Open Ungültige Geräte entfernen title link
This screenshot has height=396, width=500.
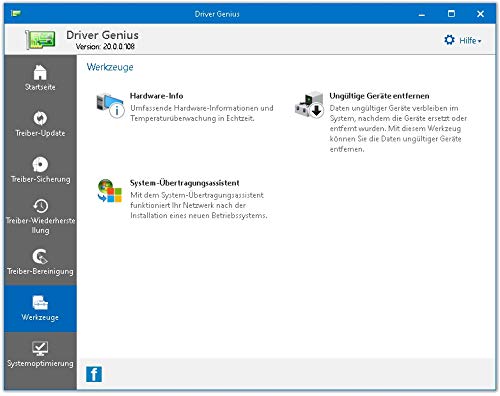[379, 96]
